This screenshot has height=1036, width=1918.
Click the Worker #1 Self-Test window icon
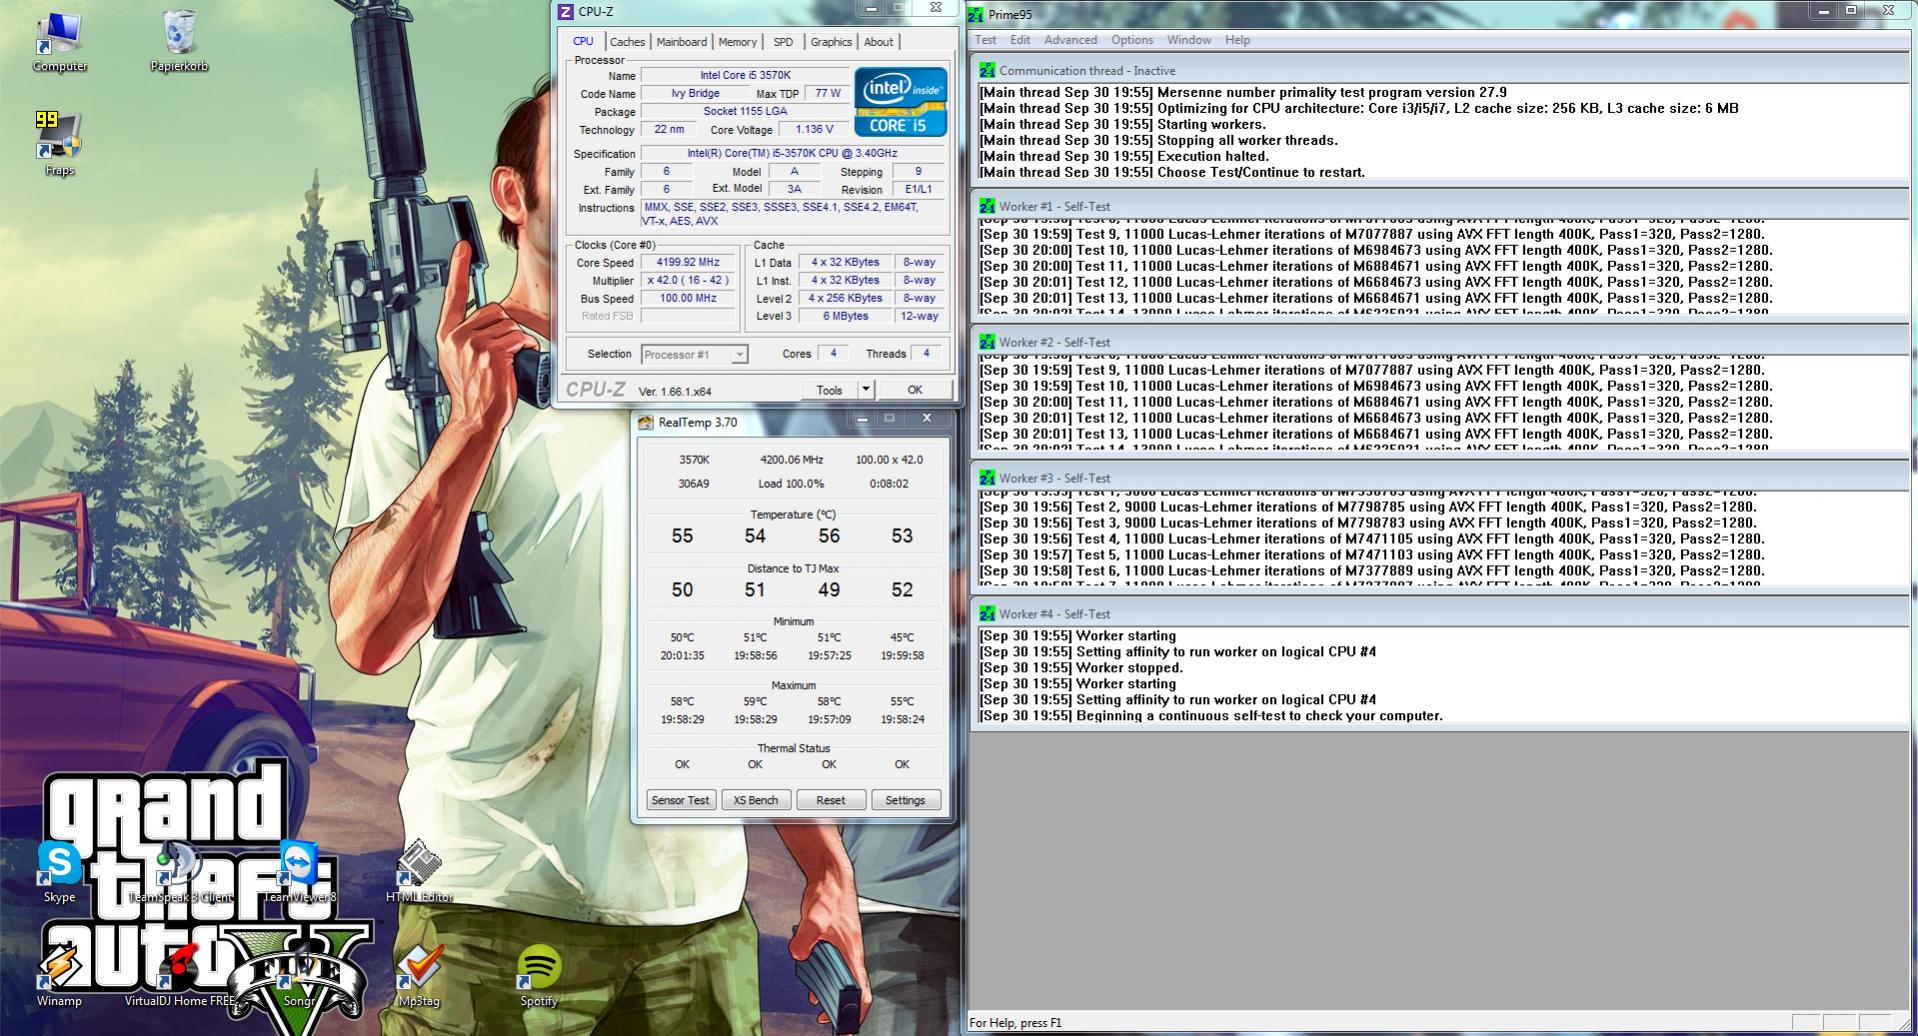tap(987, 206)
